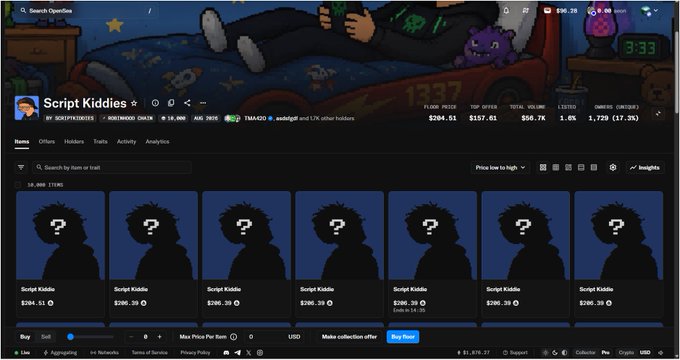Open the Discord icon link

(226, 353)
